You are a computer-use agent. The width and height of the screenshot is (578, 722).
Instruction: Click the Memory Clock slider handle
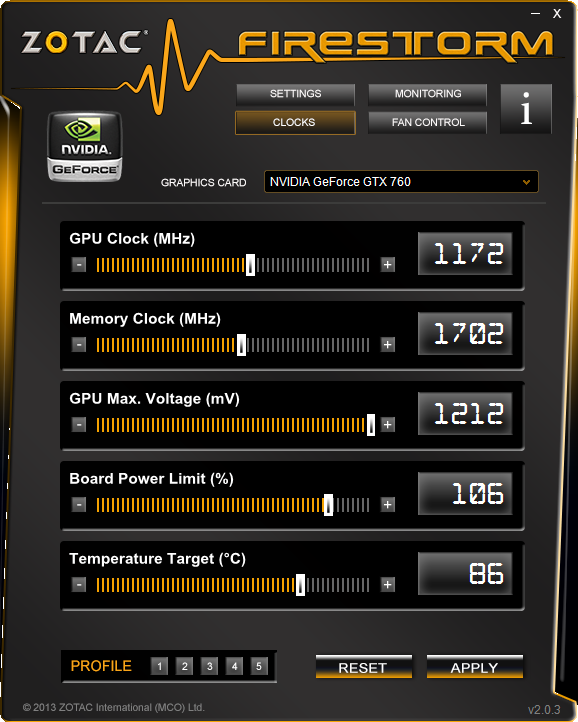(x=241, y=345)
